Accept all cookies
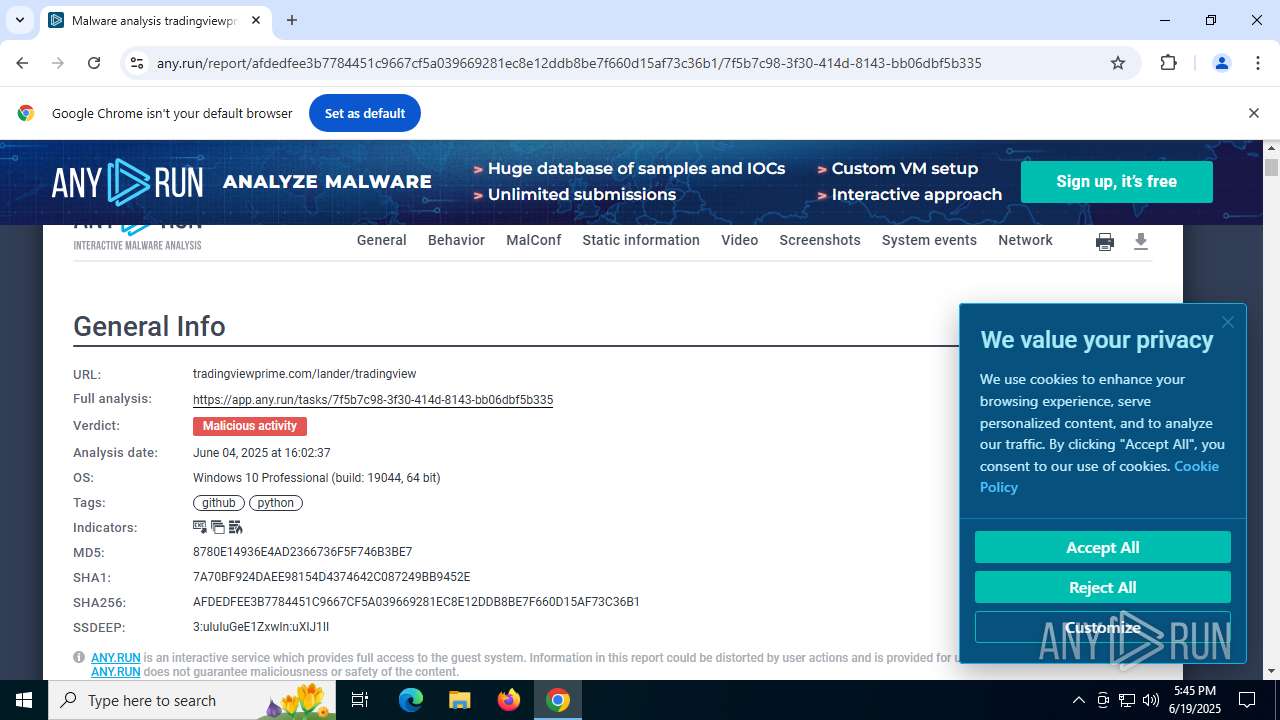 [x=1103, y=548]
